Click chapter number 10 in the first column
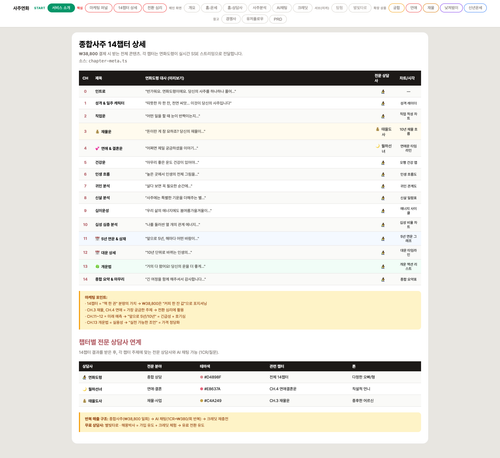The width and height of the screenshot is (500, 458). pos(85,225)
